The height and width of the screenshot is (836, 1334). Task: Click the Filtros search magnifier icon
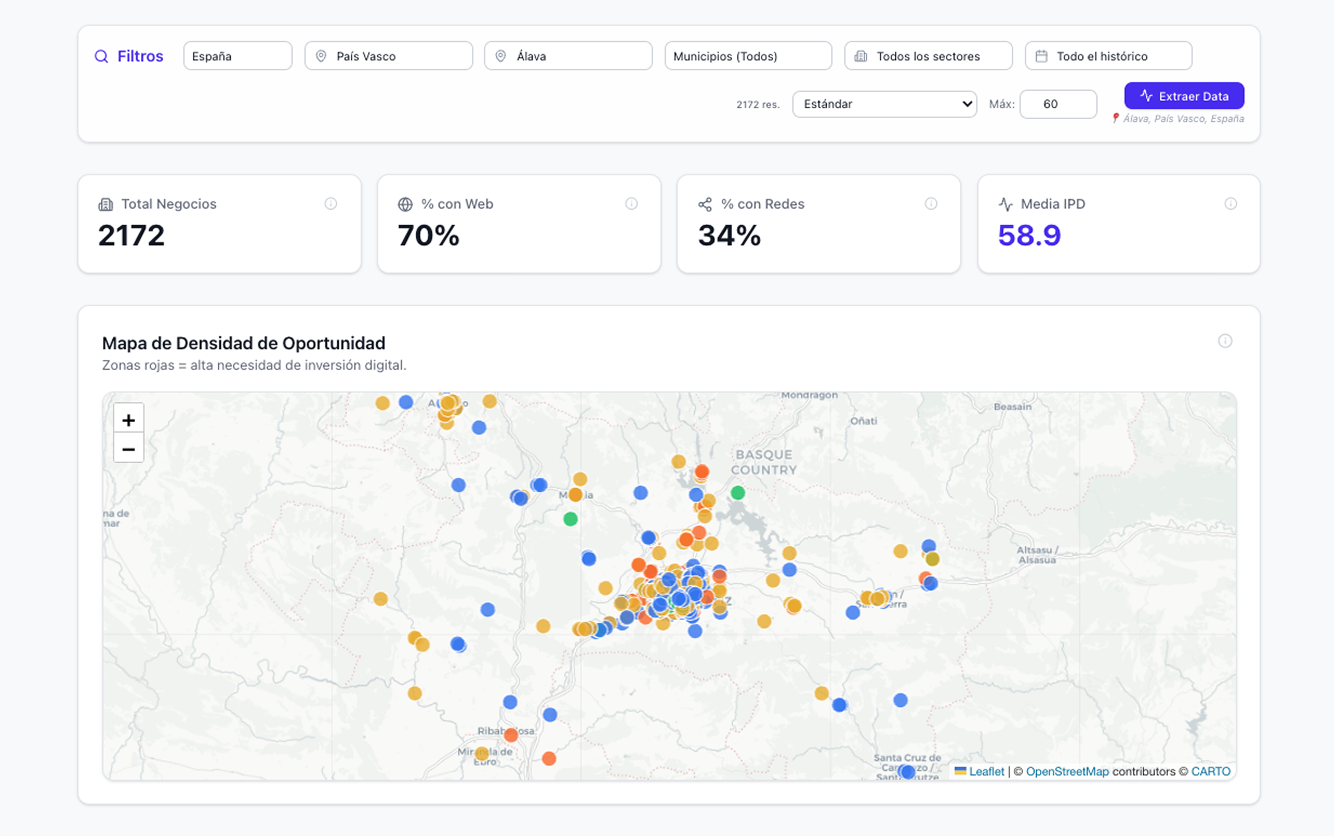(x=101, y=57)
